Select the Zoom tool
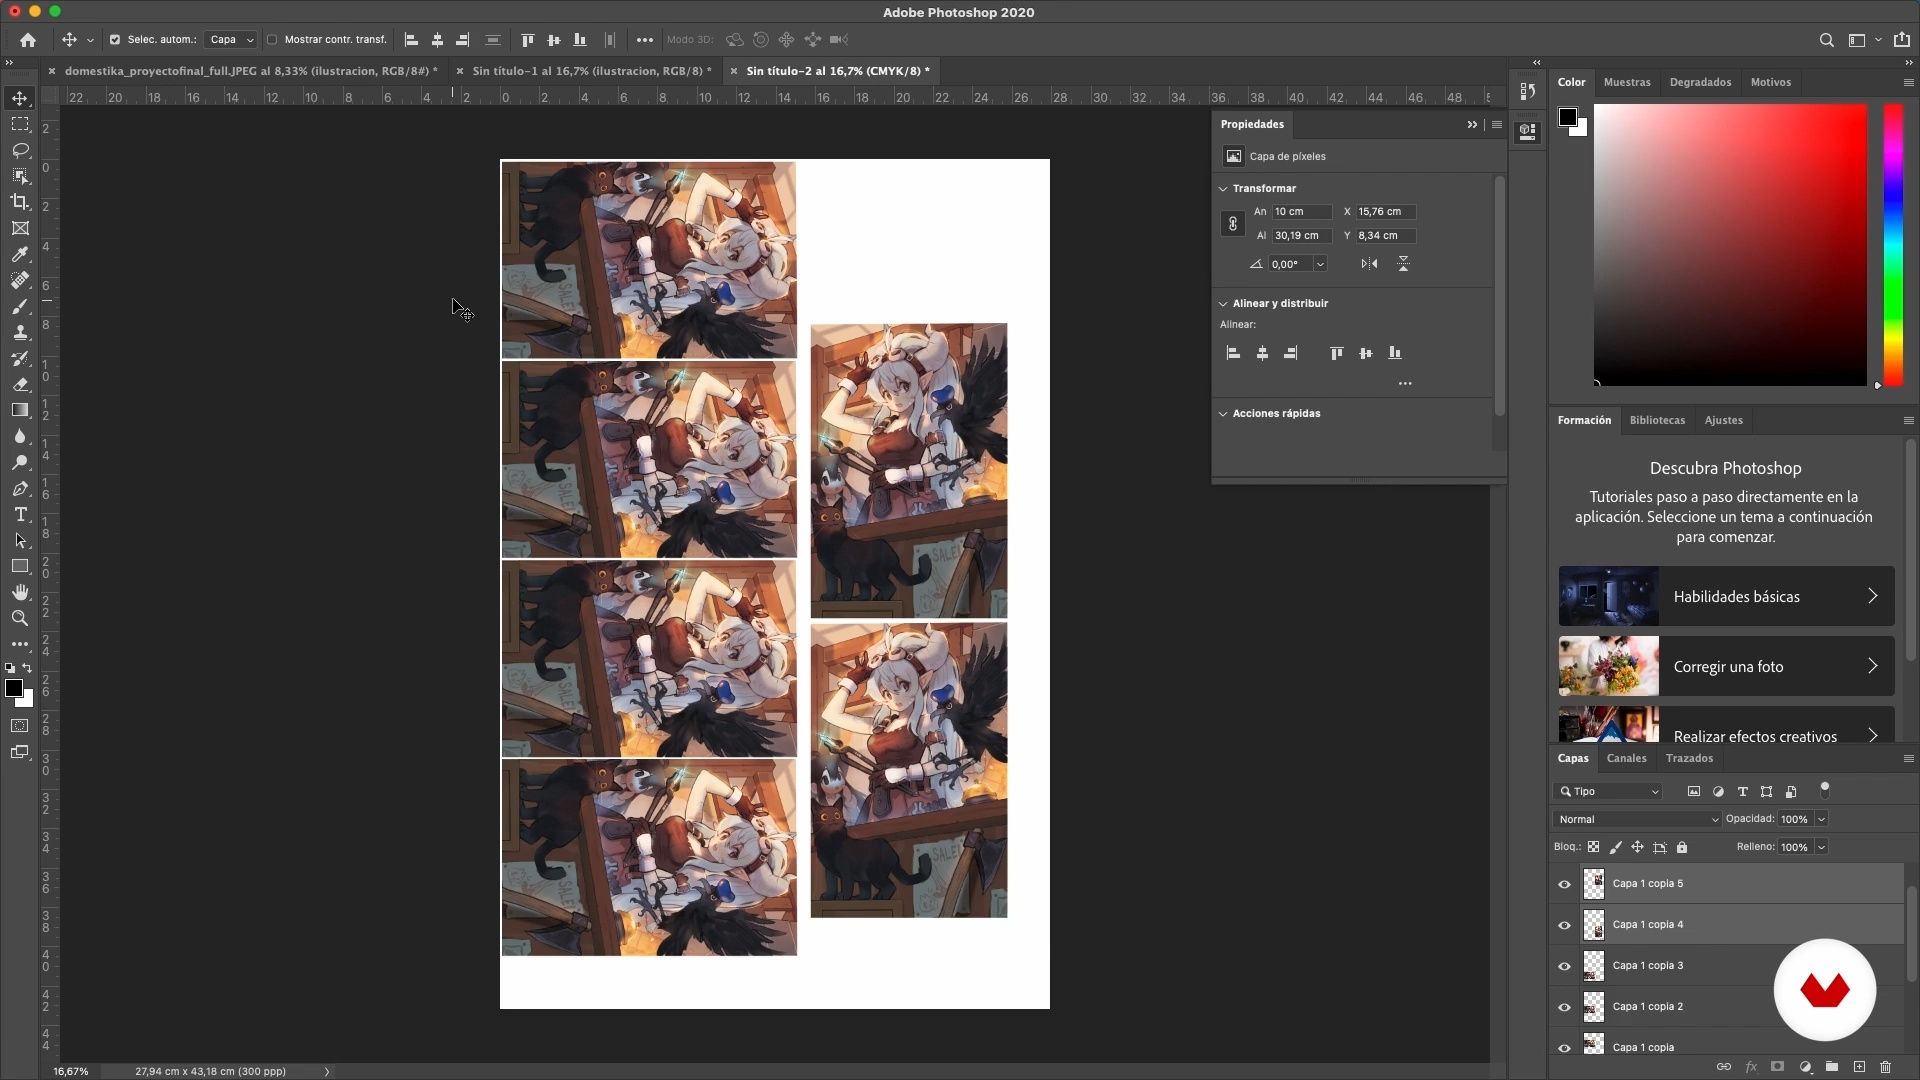 pyautogui.click(x=20, y=618)
